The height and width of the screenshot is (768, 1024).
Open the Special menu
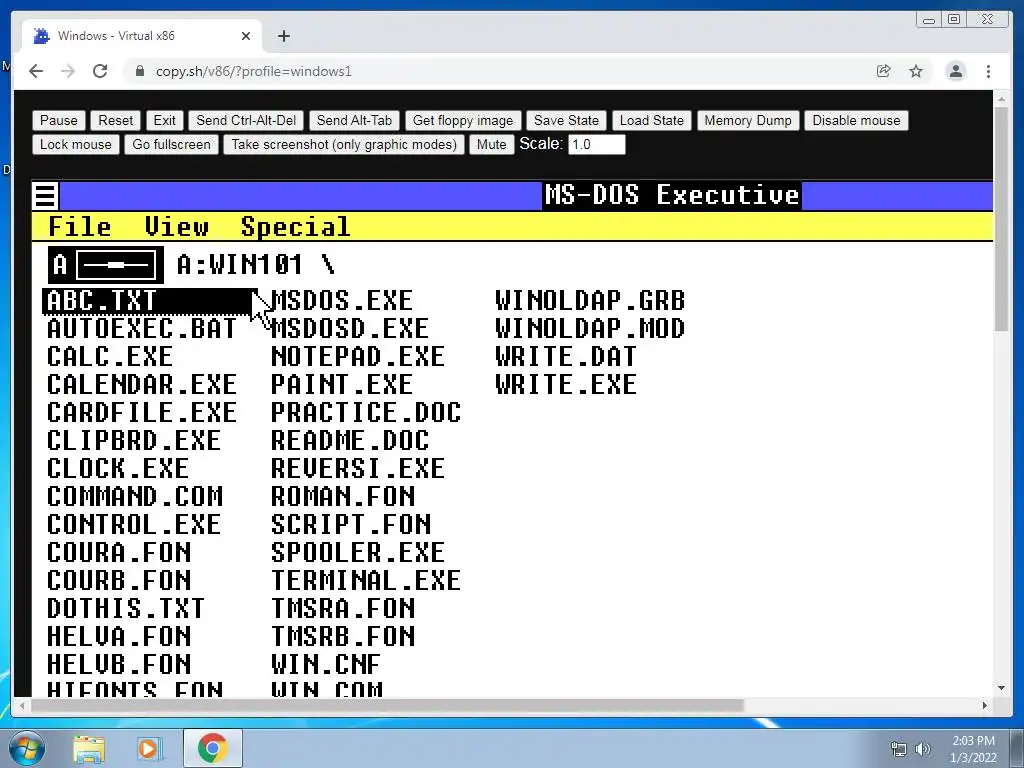pyautogui.click(x=295, y=227)
